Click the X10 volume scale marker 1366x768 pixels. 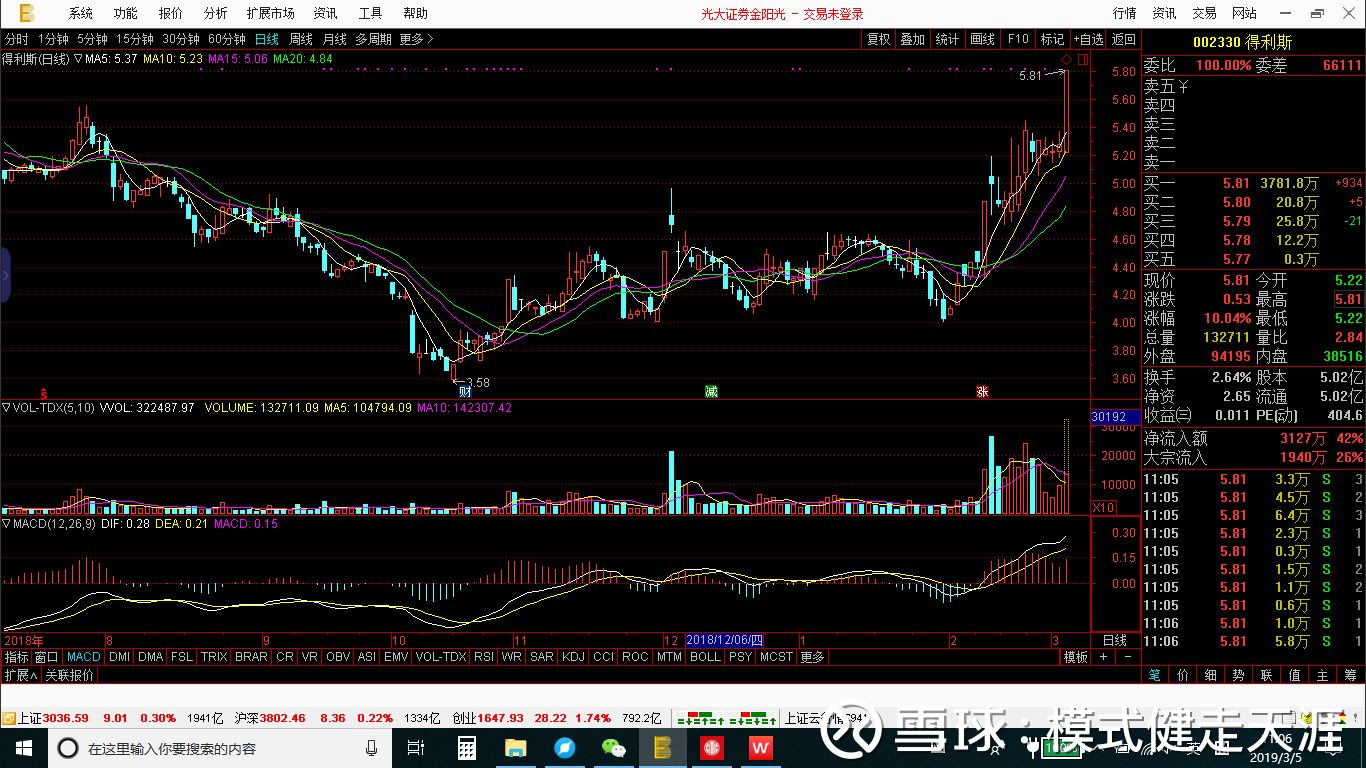1102,508
